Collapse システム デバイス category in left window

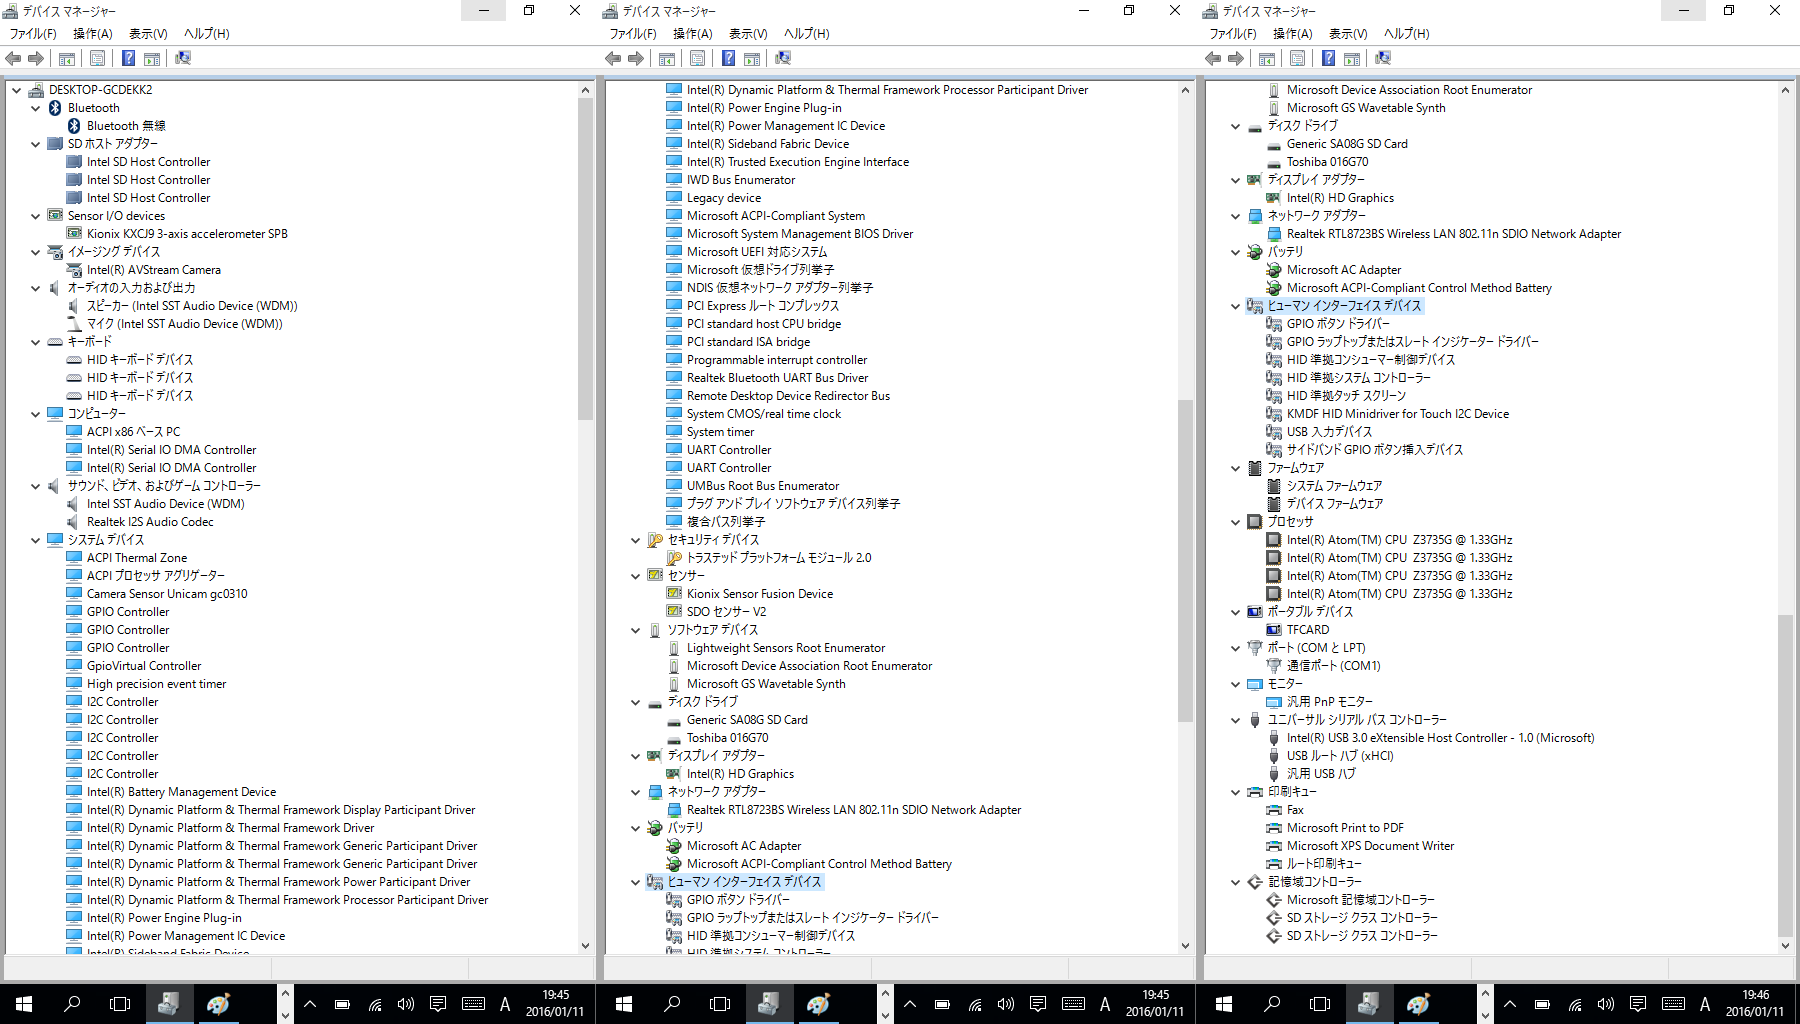pyautogui.click(x=36, y=540)
